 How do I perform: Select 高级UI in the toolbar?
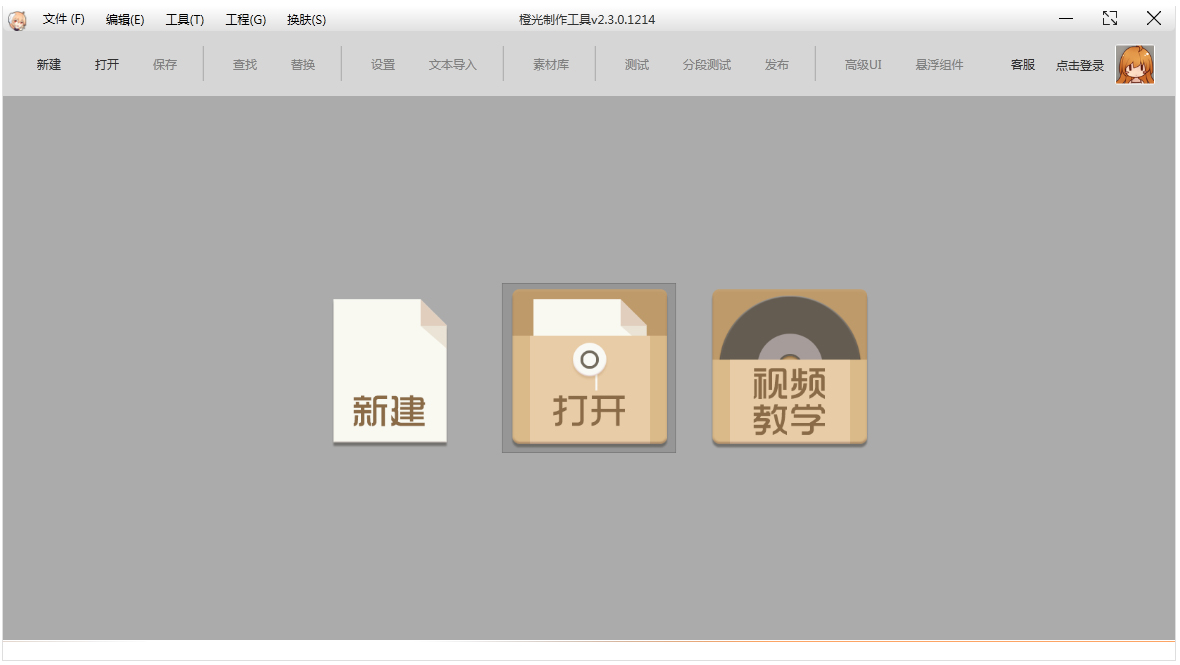tap(862, 65)
